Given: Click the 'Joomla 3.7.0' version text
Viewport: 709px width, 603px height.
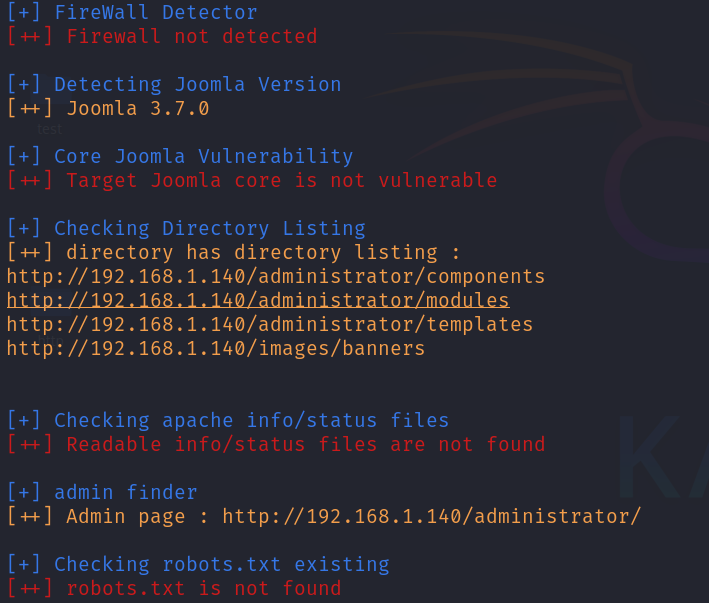Looking at the screenshot, I should [138, 108].
